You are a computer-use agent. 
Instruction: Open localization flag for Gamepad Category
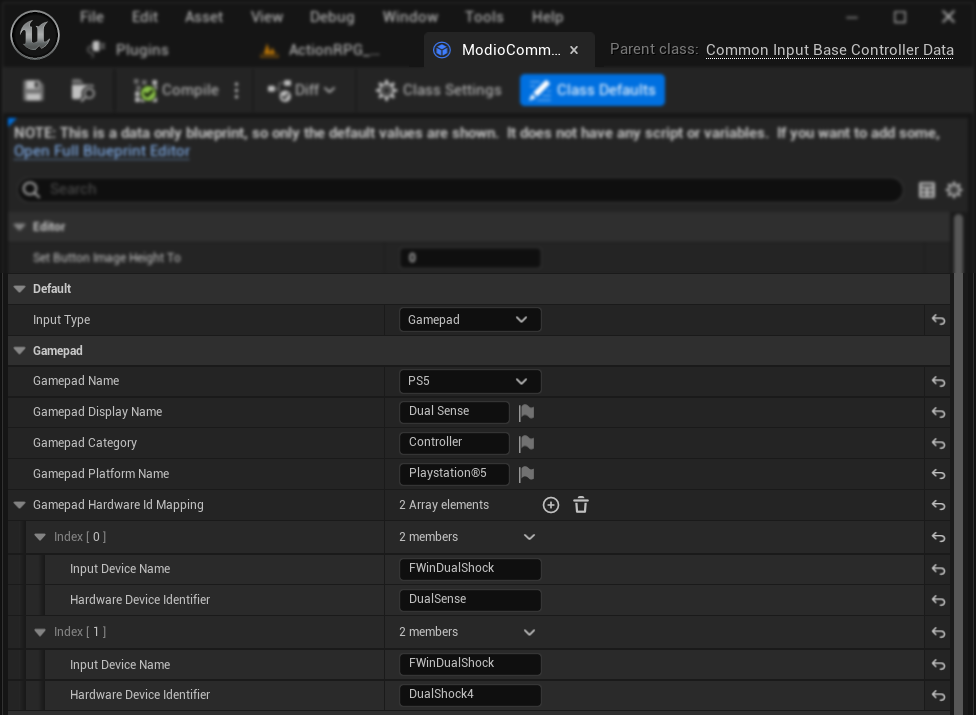pos(527,443)
